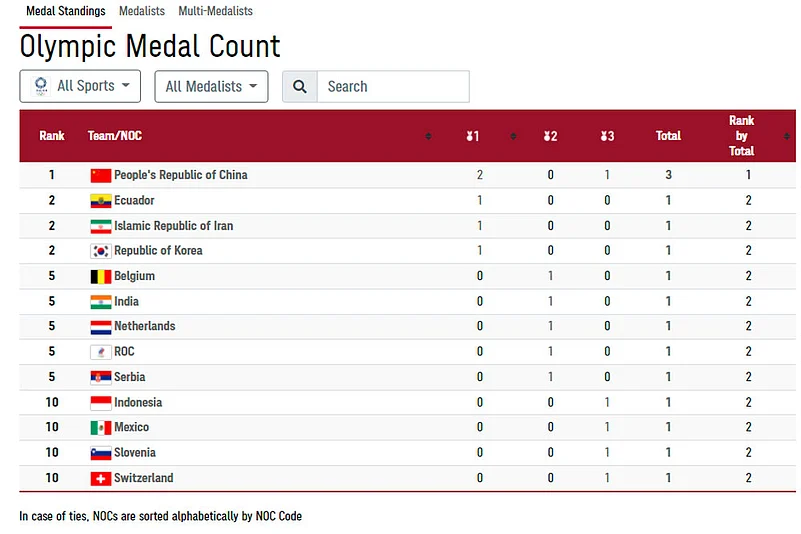The image size is (801, 534).
Task: Expand the All Medalists dropdown
Action: 211,87
